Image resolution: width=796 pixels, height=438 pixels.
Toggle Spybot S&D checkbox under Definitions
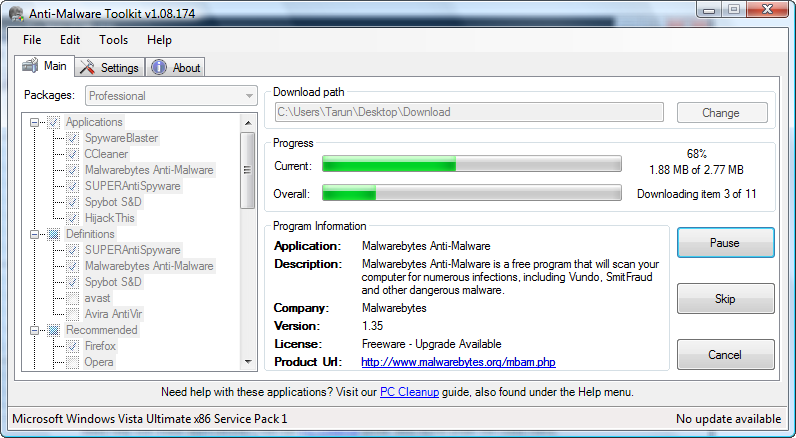coord(73,282)
